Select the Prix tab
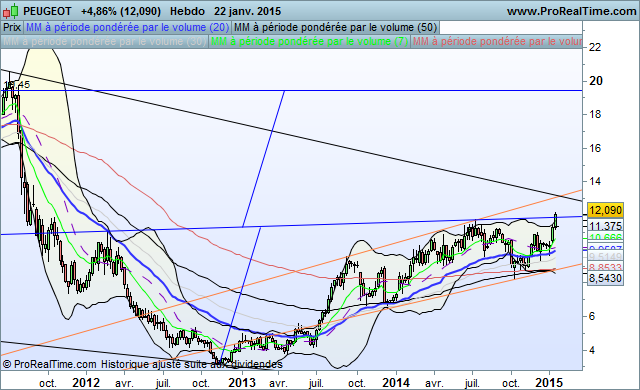640x390 pixels. click(12, 28)
